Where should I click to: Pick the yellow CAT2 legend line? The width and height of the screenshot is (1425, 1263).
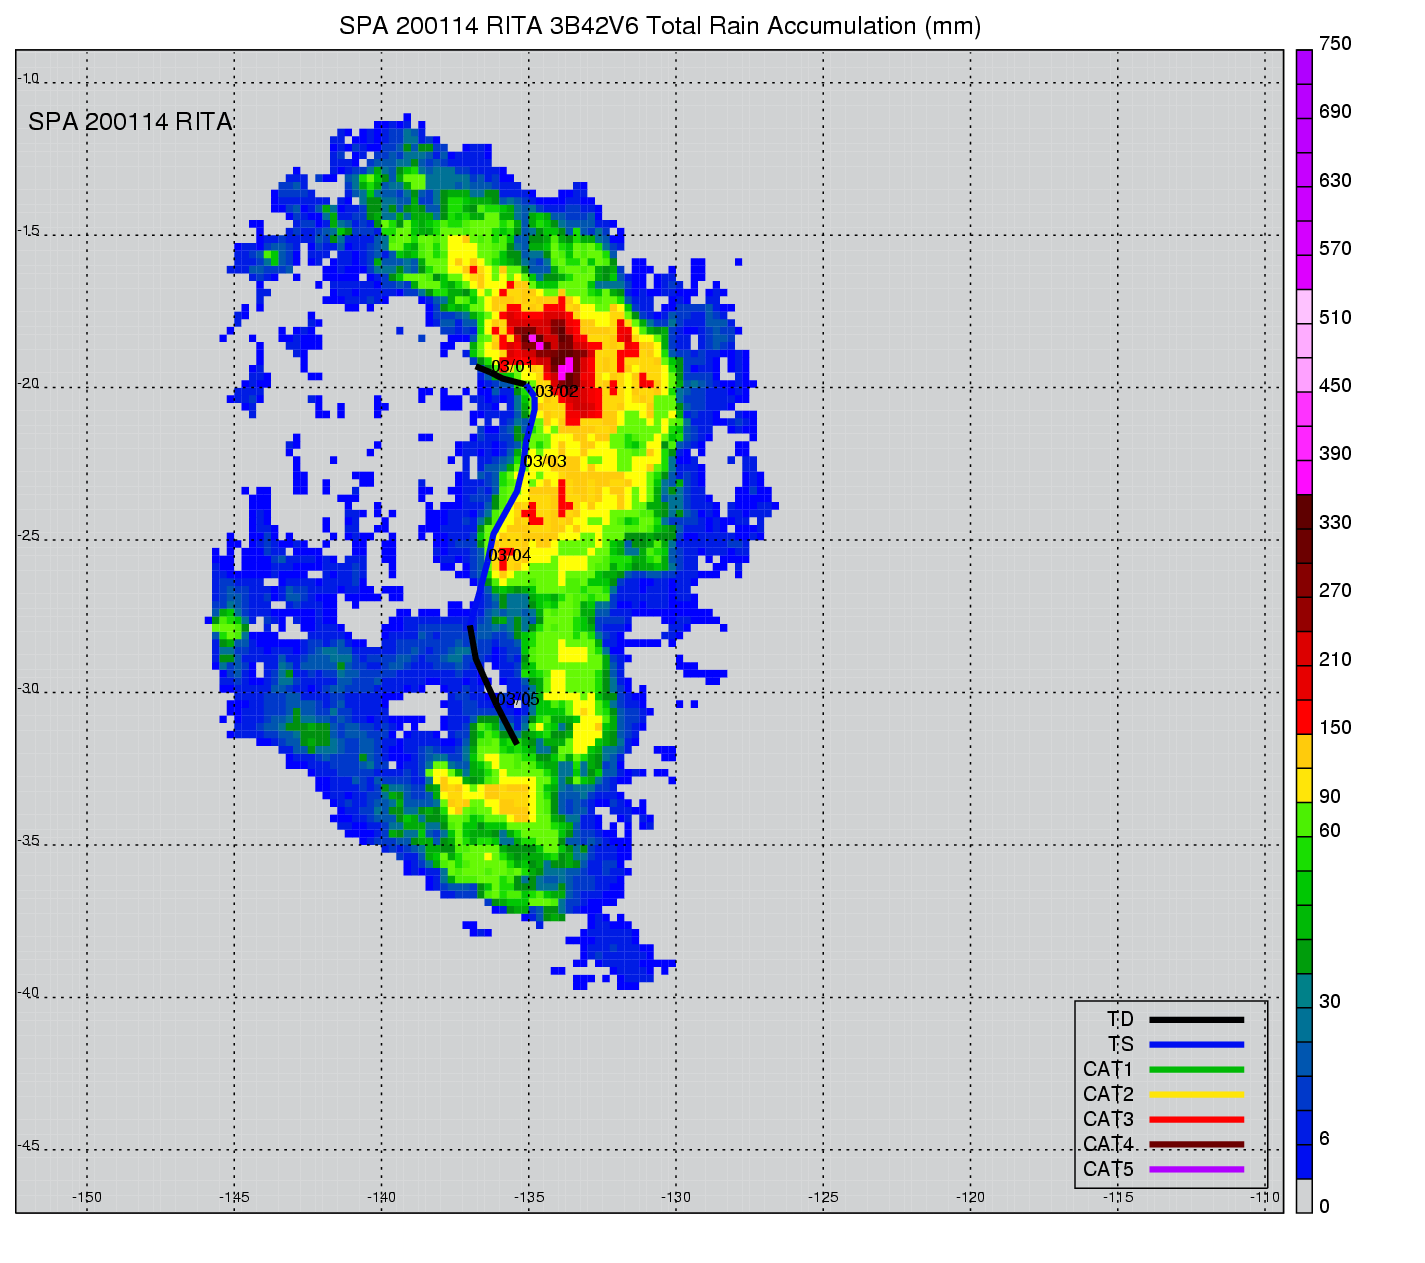click(1196, 1095)
